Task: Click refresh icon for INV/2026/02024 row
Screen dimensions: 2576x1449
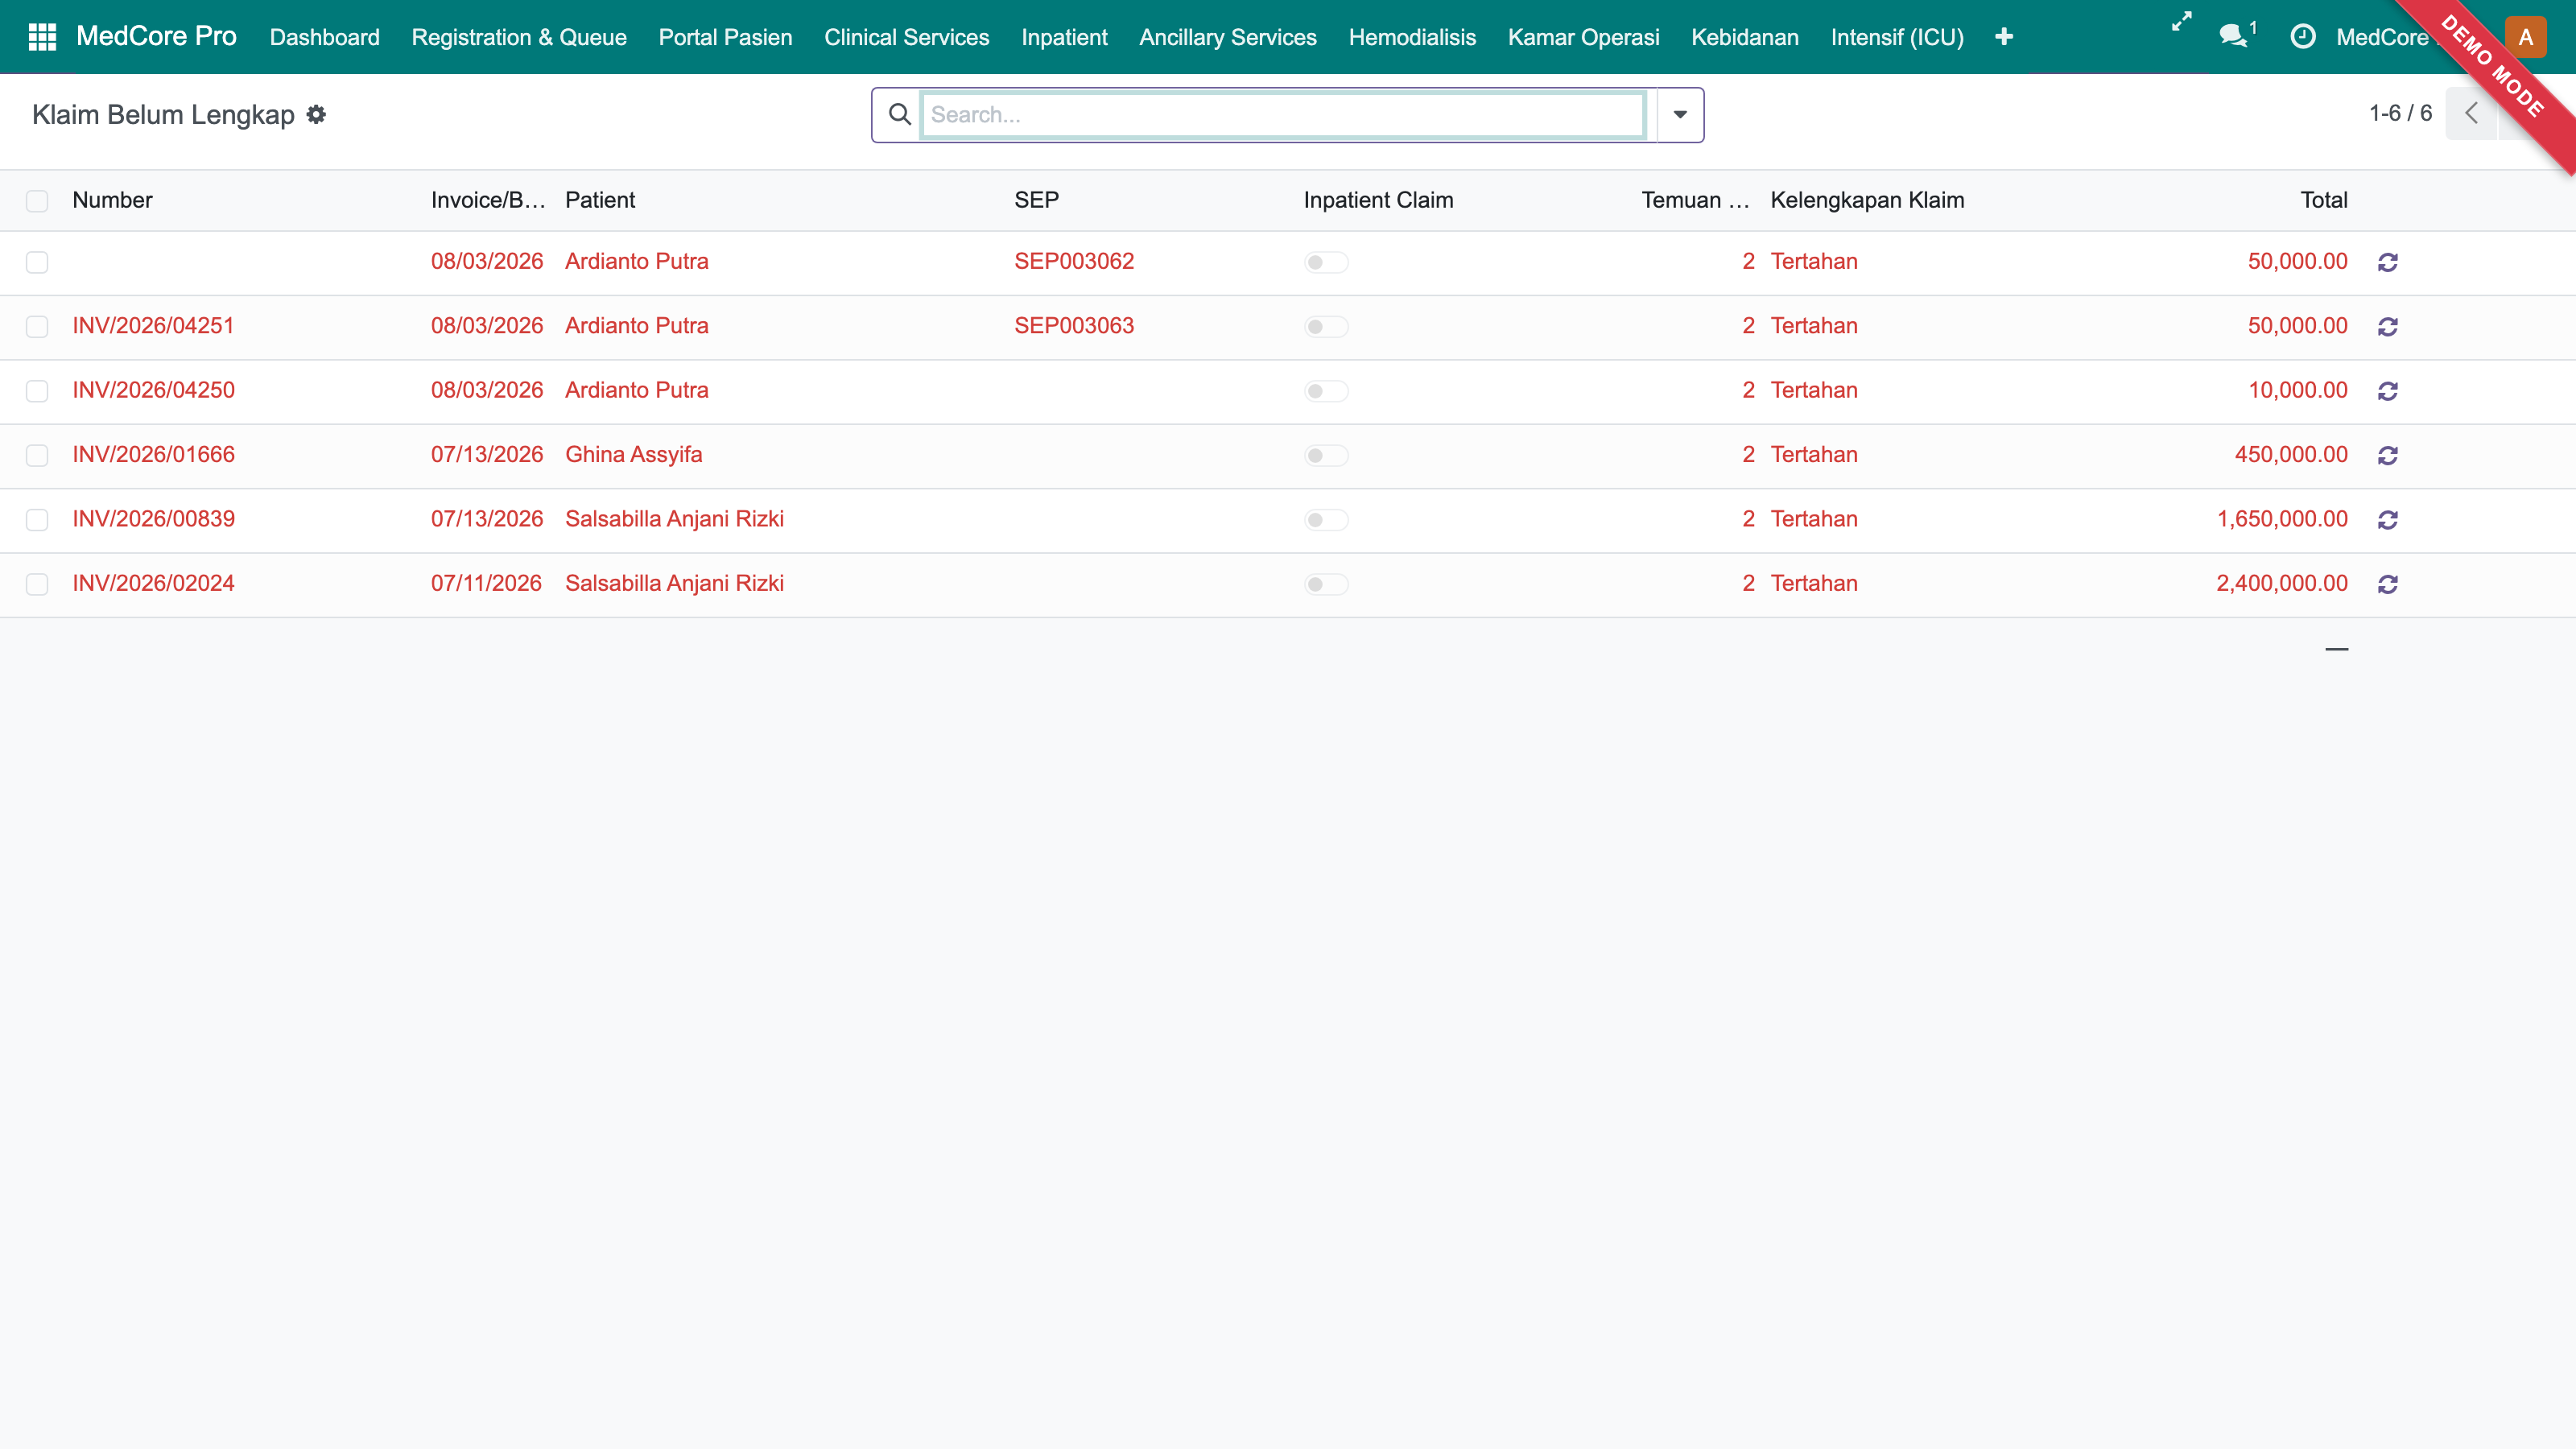Action: pos(2388,585)
